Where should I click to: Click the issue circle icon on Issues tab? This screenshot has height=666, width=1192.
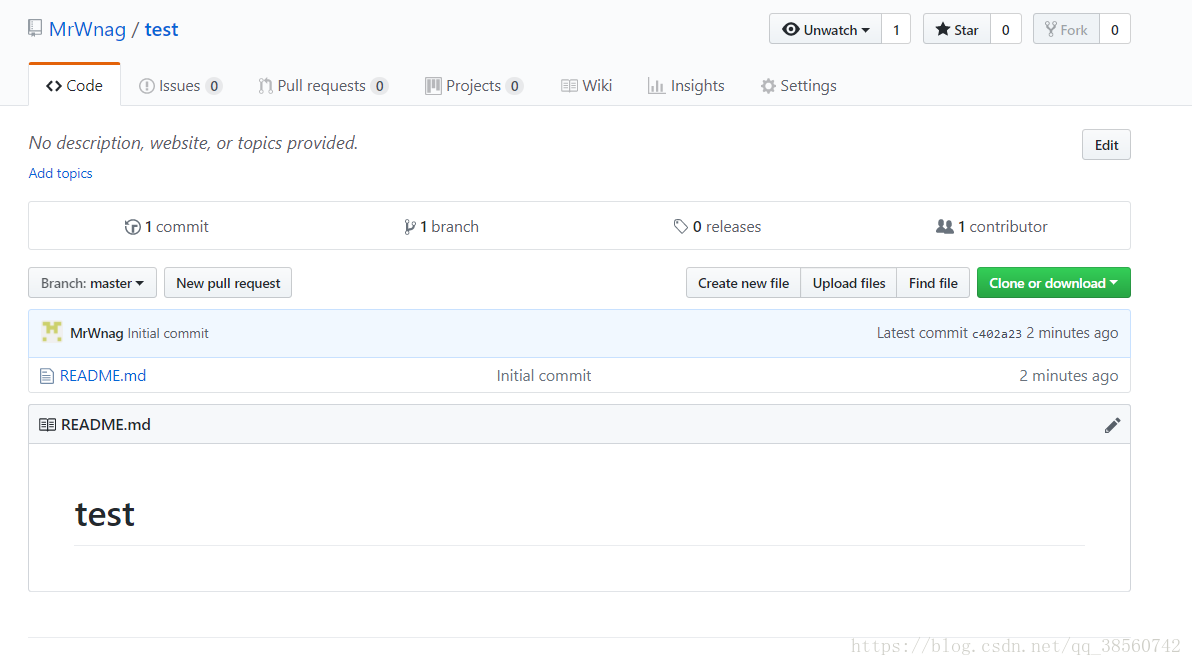click(x=147, y=86)
